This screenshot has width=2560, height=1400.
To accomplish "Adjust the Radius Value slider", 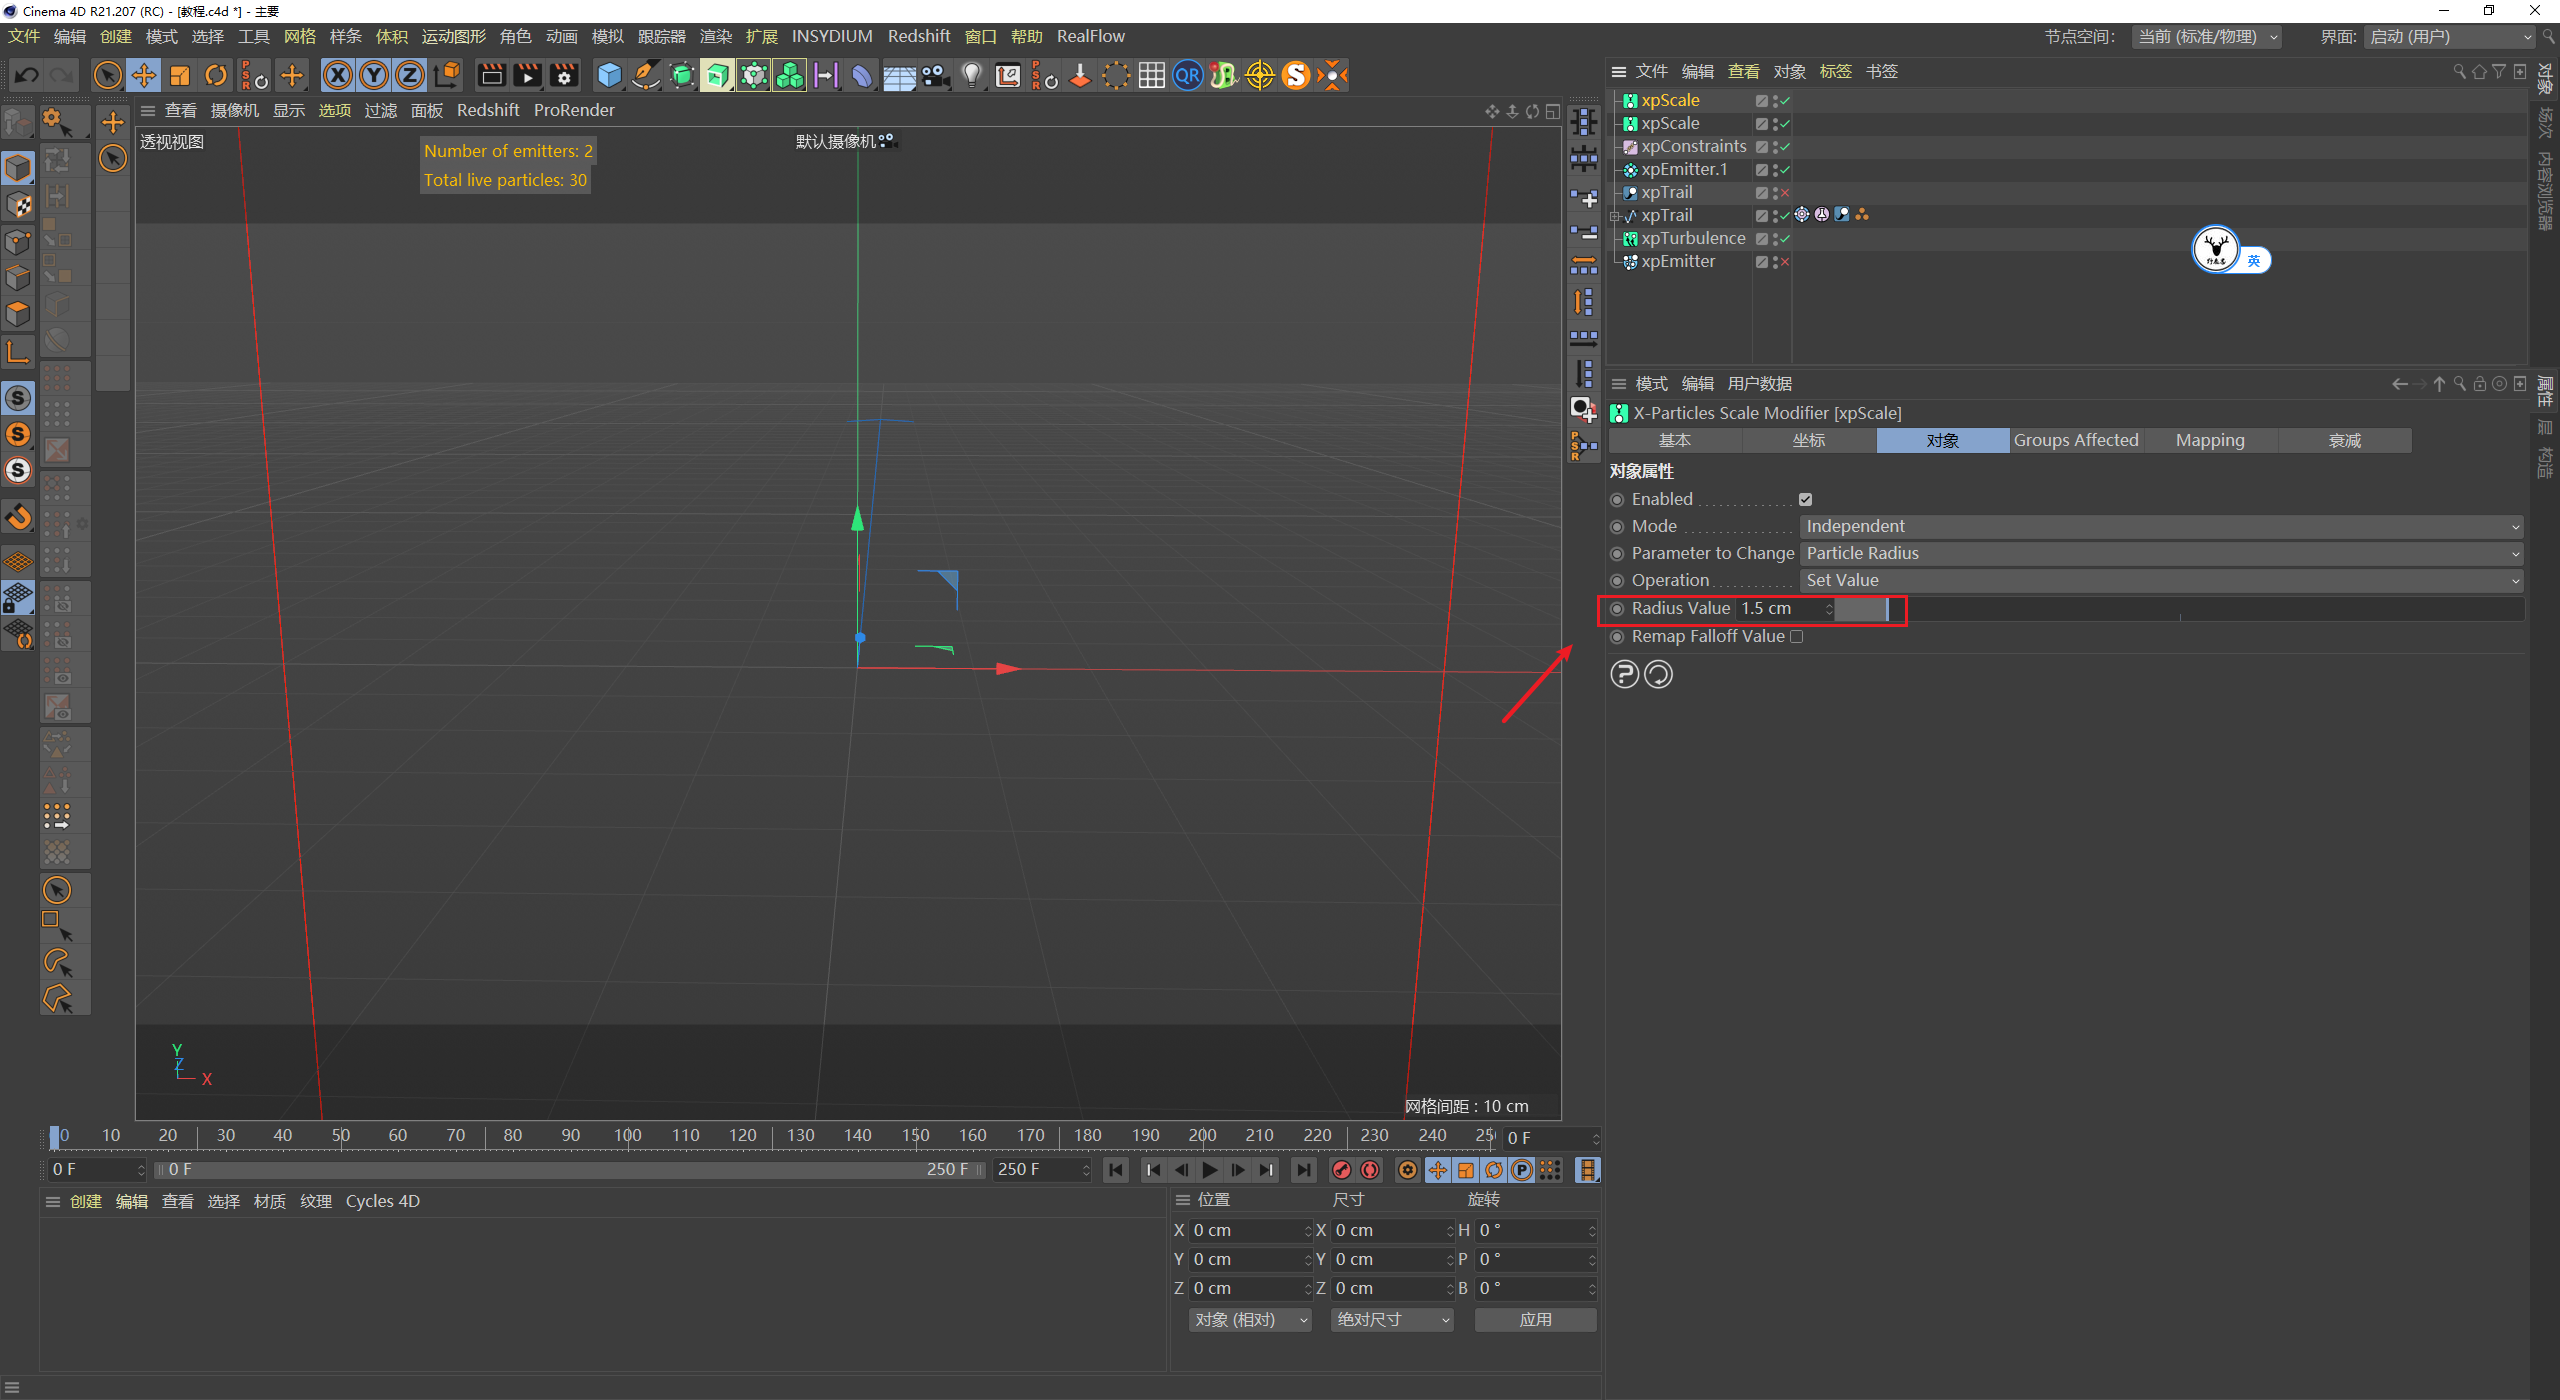I will [x=2180, y=608].
